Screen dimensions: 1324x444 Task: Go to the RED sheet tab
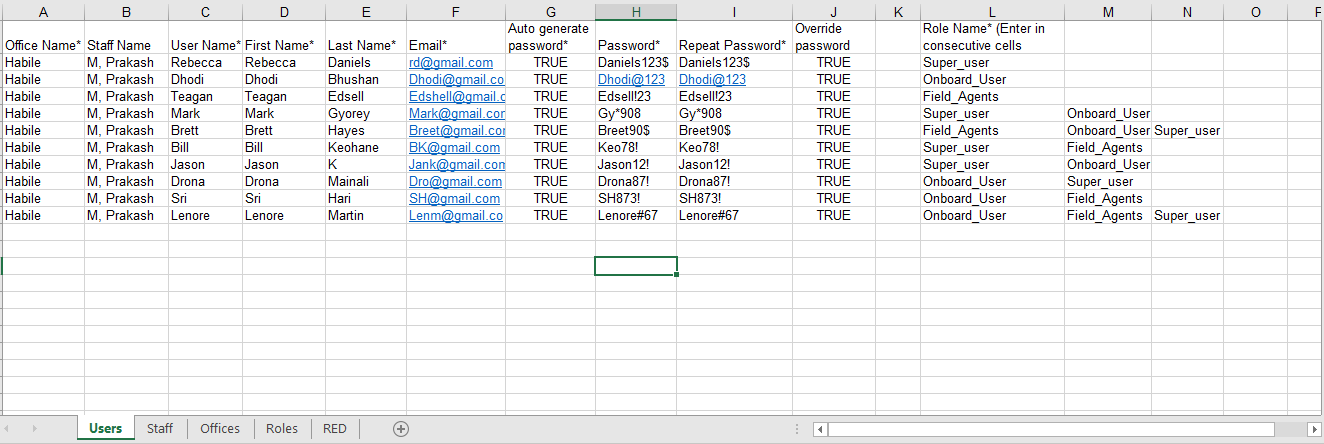coord(335,429)
